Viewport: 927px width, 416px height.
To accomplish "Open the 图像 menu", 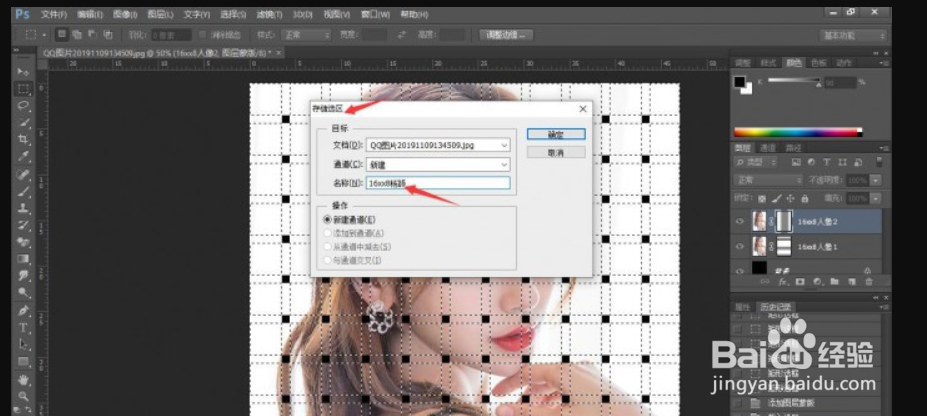I will click(x=124, y=14).
